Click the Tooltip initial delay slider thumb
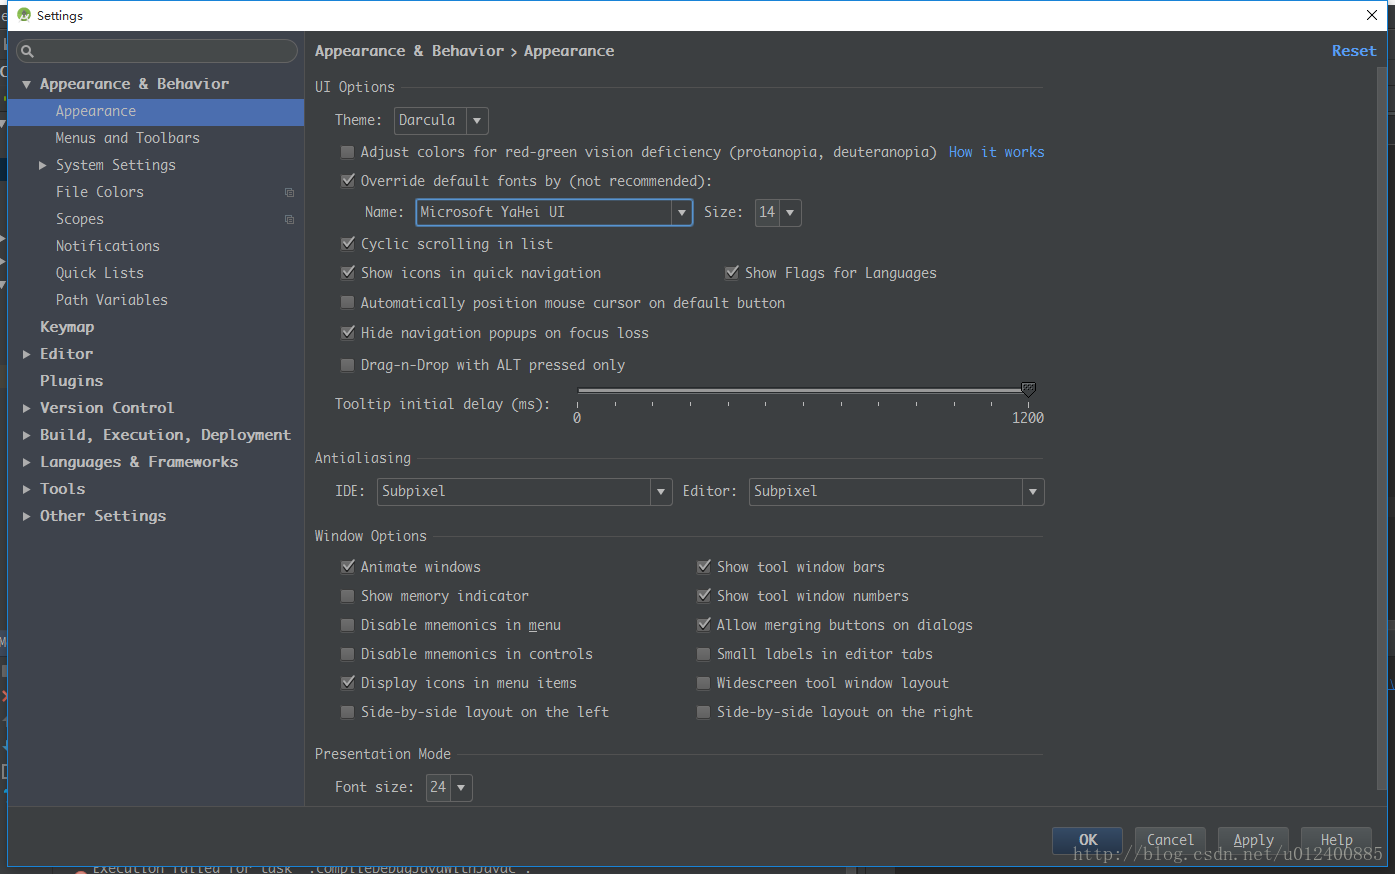Viewport: 1395px width, 874px height. pyautogui.click(x=1027, y=389)
